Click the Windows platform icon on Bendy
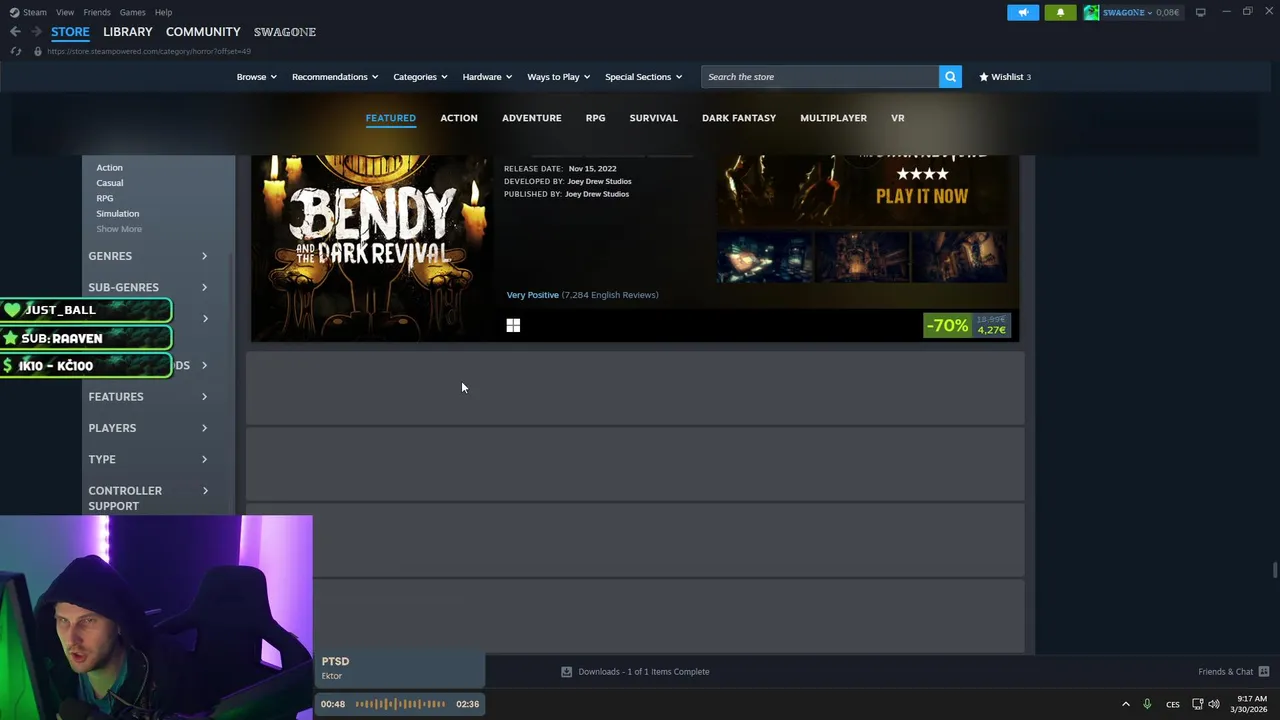 click(513, 325)
